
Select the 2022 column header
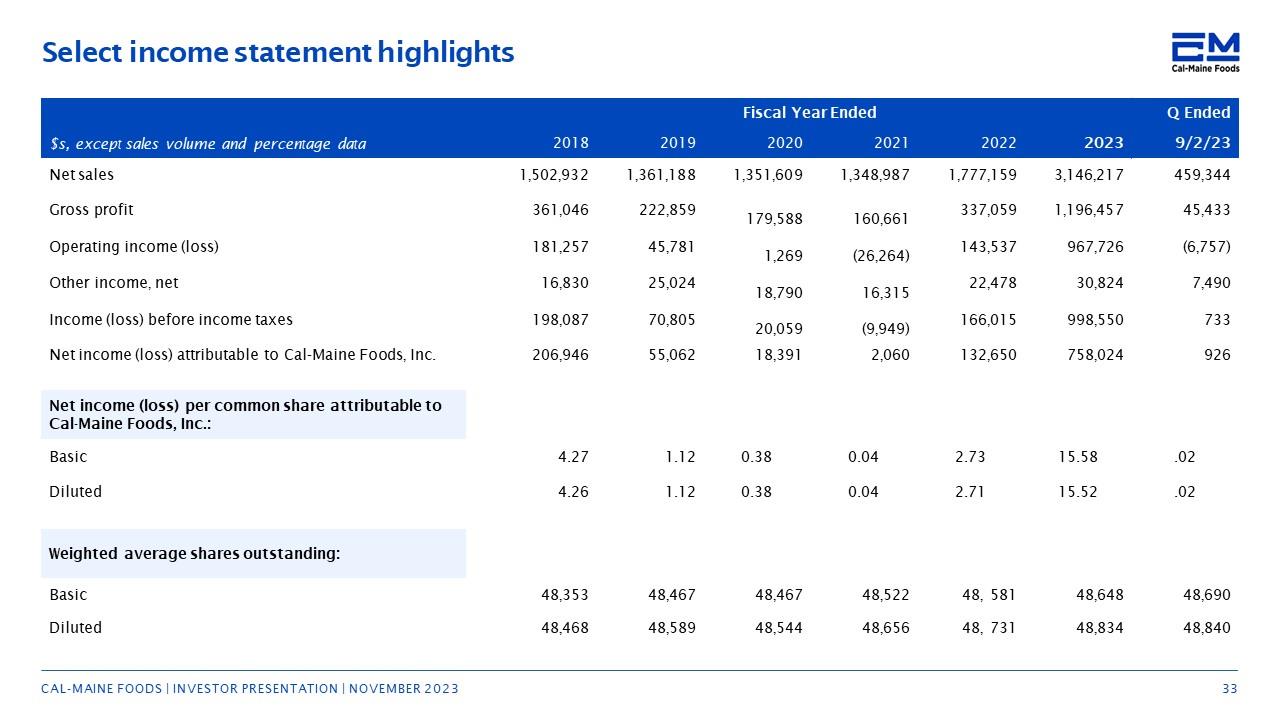tap(998, 143)
